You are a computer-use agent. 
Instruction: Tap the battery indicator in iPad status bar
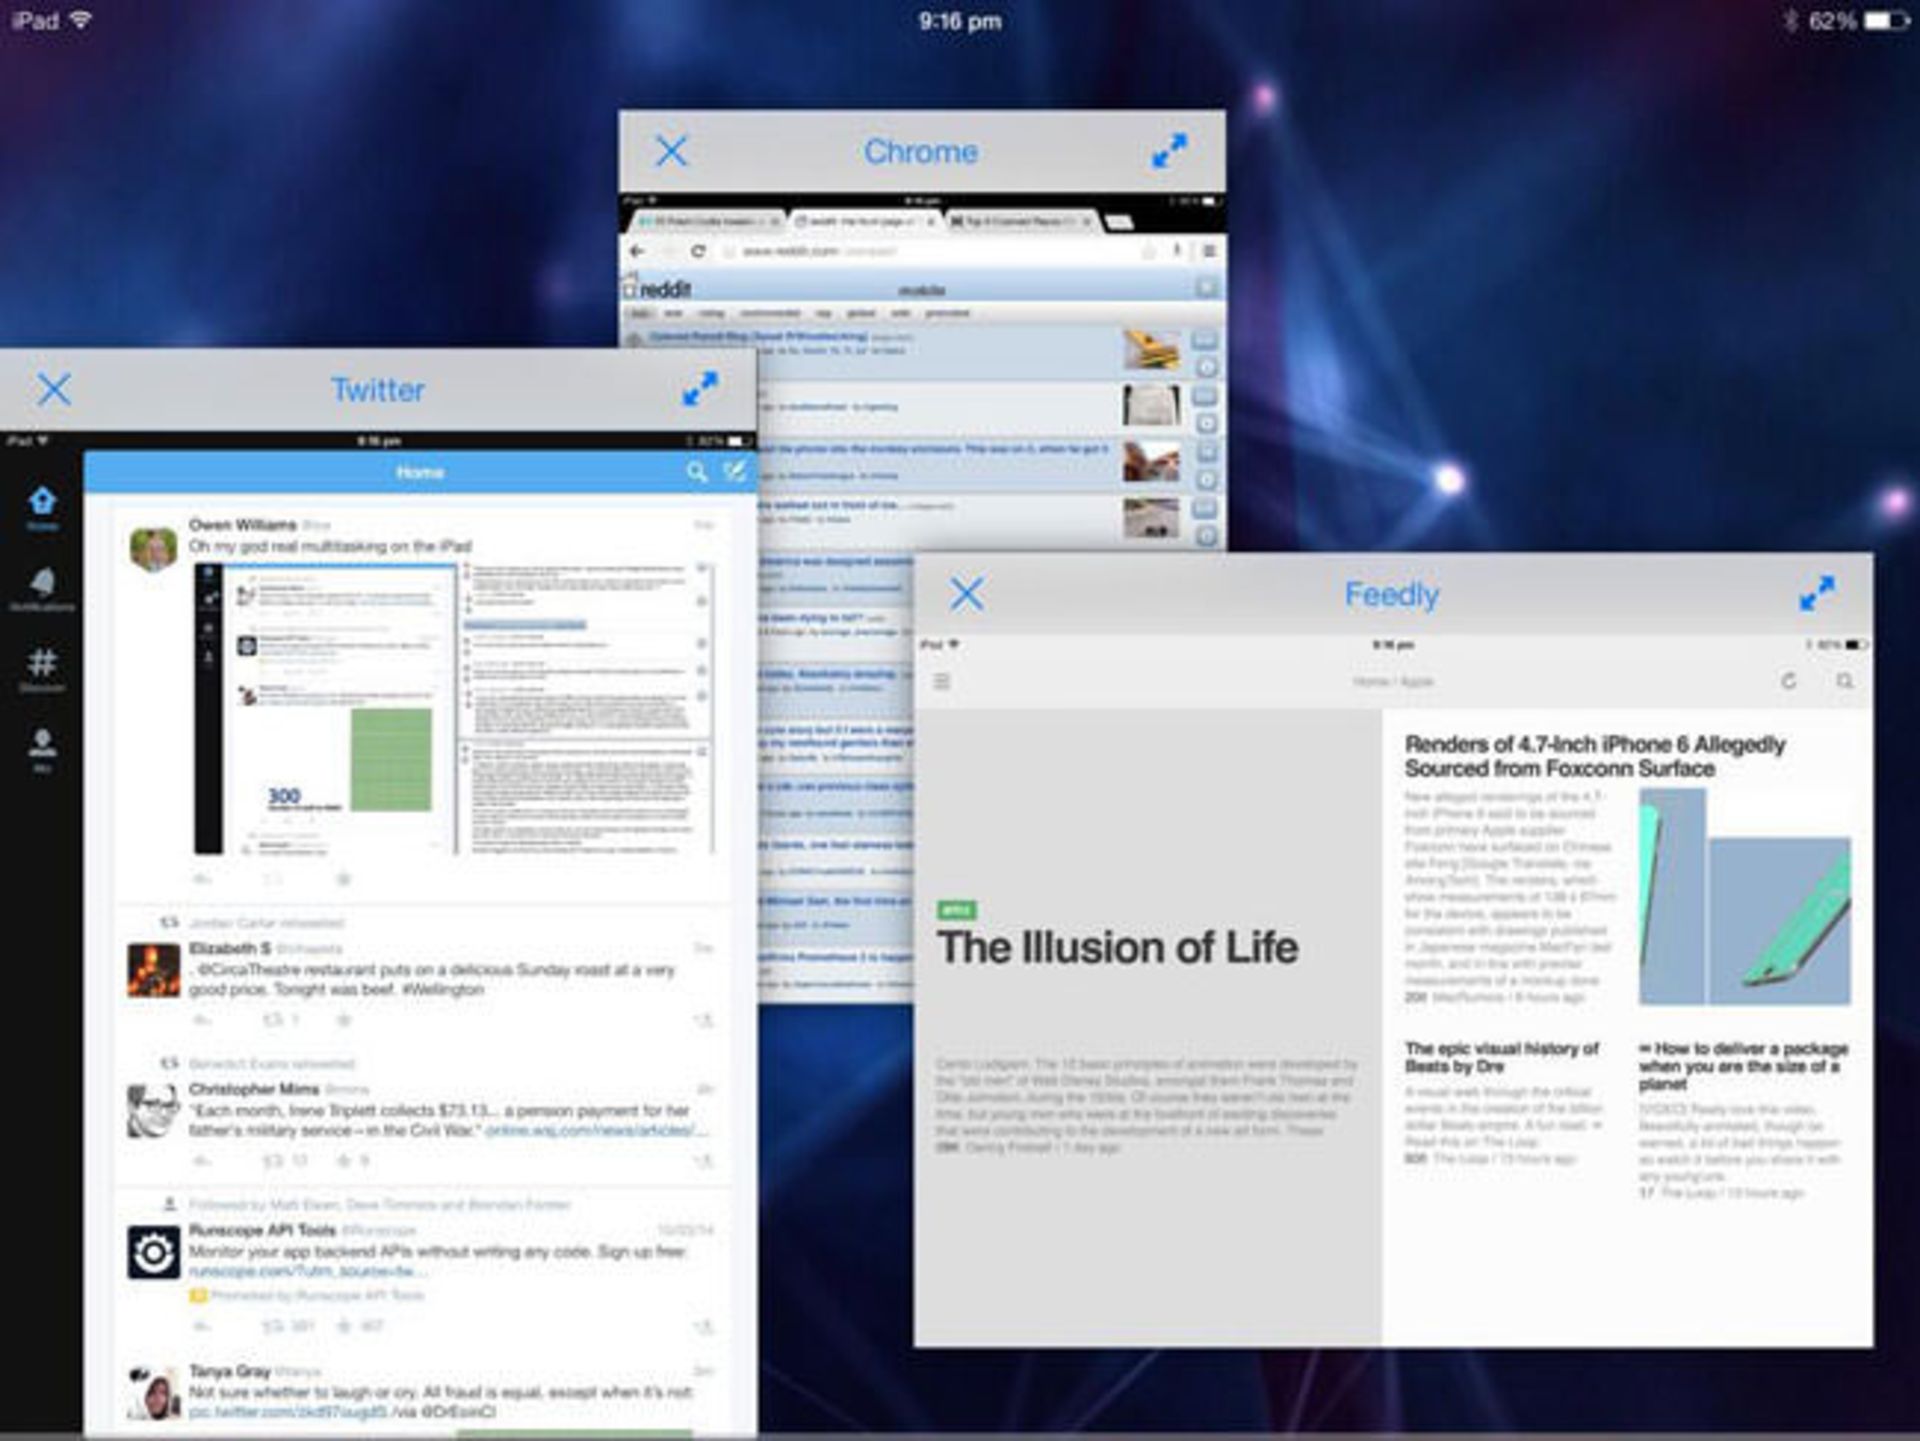click(1886, 21)
